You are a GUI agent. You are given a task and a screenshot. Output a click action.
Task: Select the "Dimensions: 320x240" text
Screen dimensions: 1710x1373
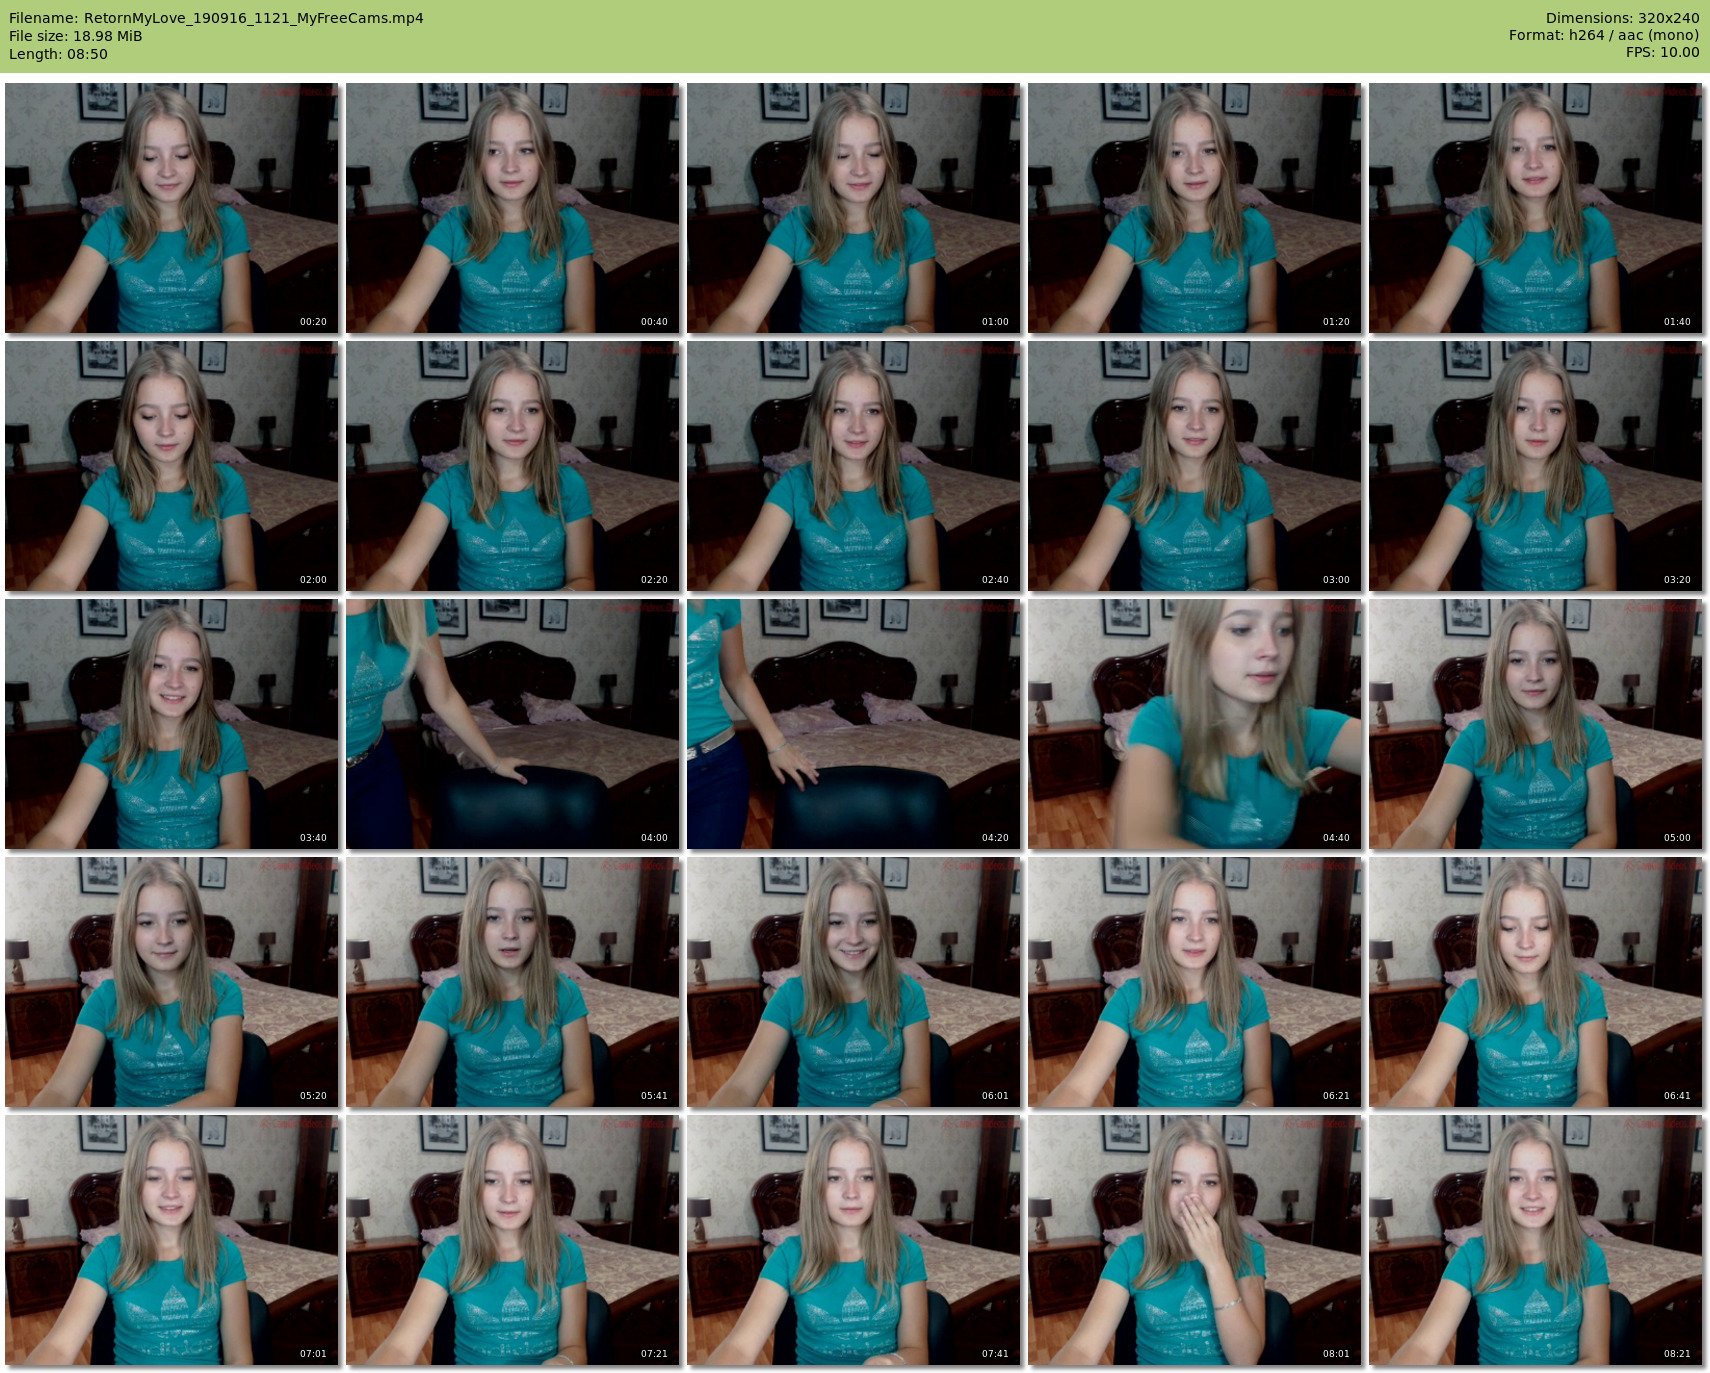[x=1622, y=18]
